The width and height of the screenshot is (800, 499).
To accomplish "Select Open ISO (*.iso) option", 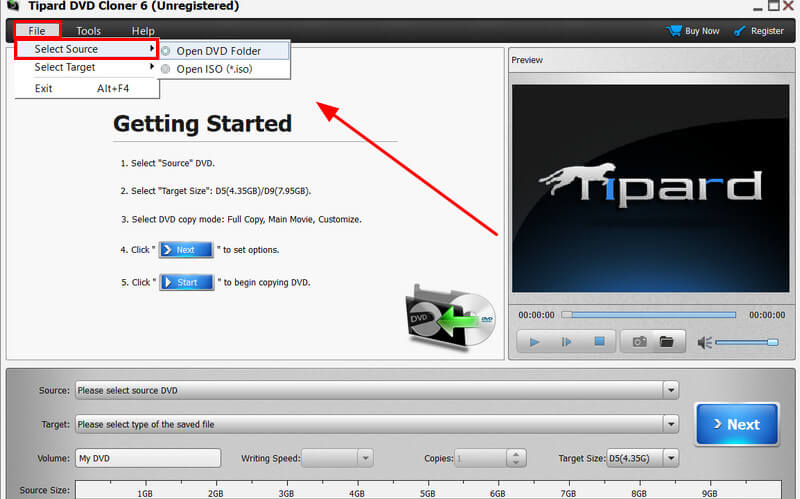I will point(224,69).
